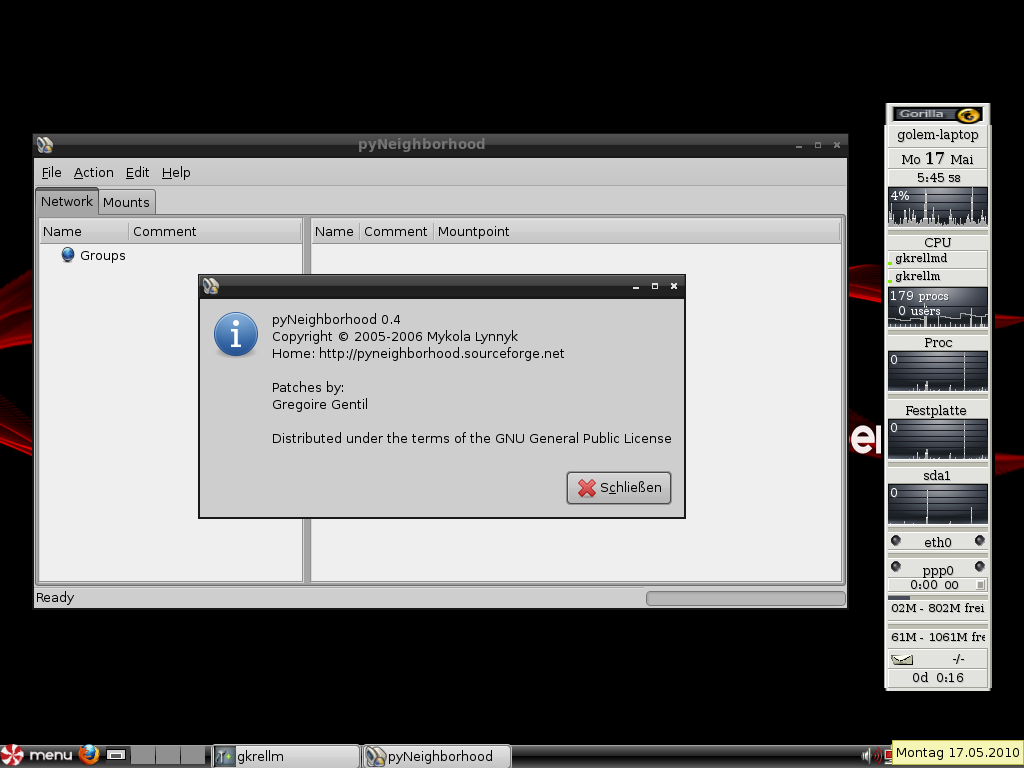Switch to the Mounts tab
Screen dimensions: 1024x768
pyautogui.click(x=126, y=202)
